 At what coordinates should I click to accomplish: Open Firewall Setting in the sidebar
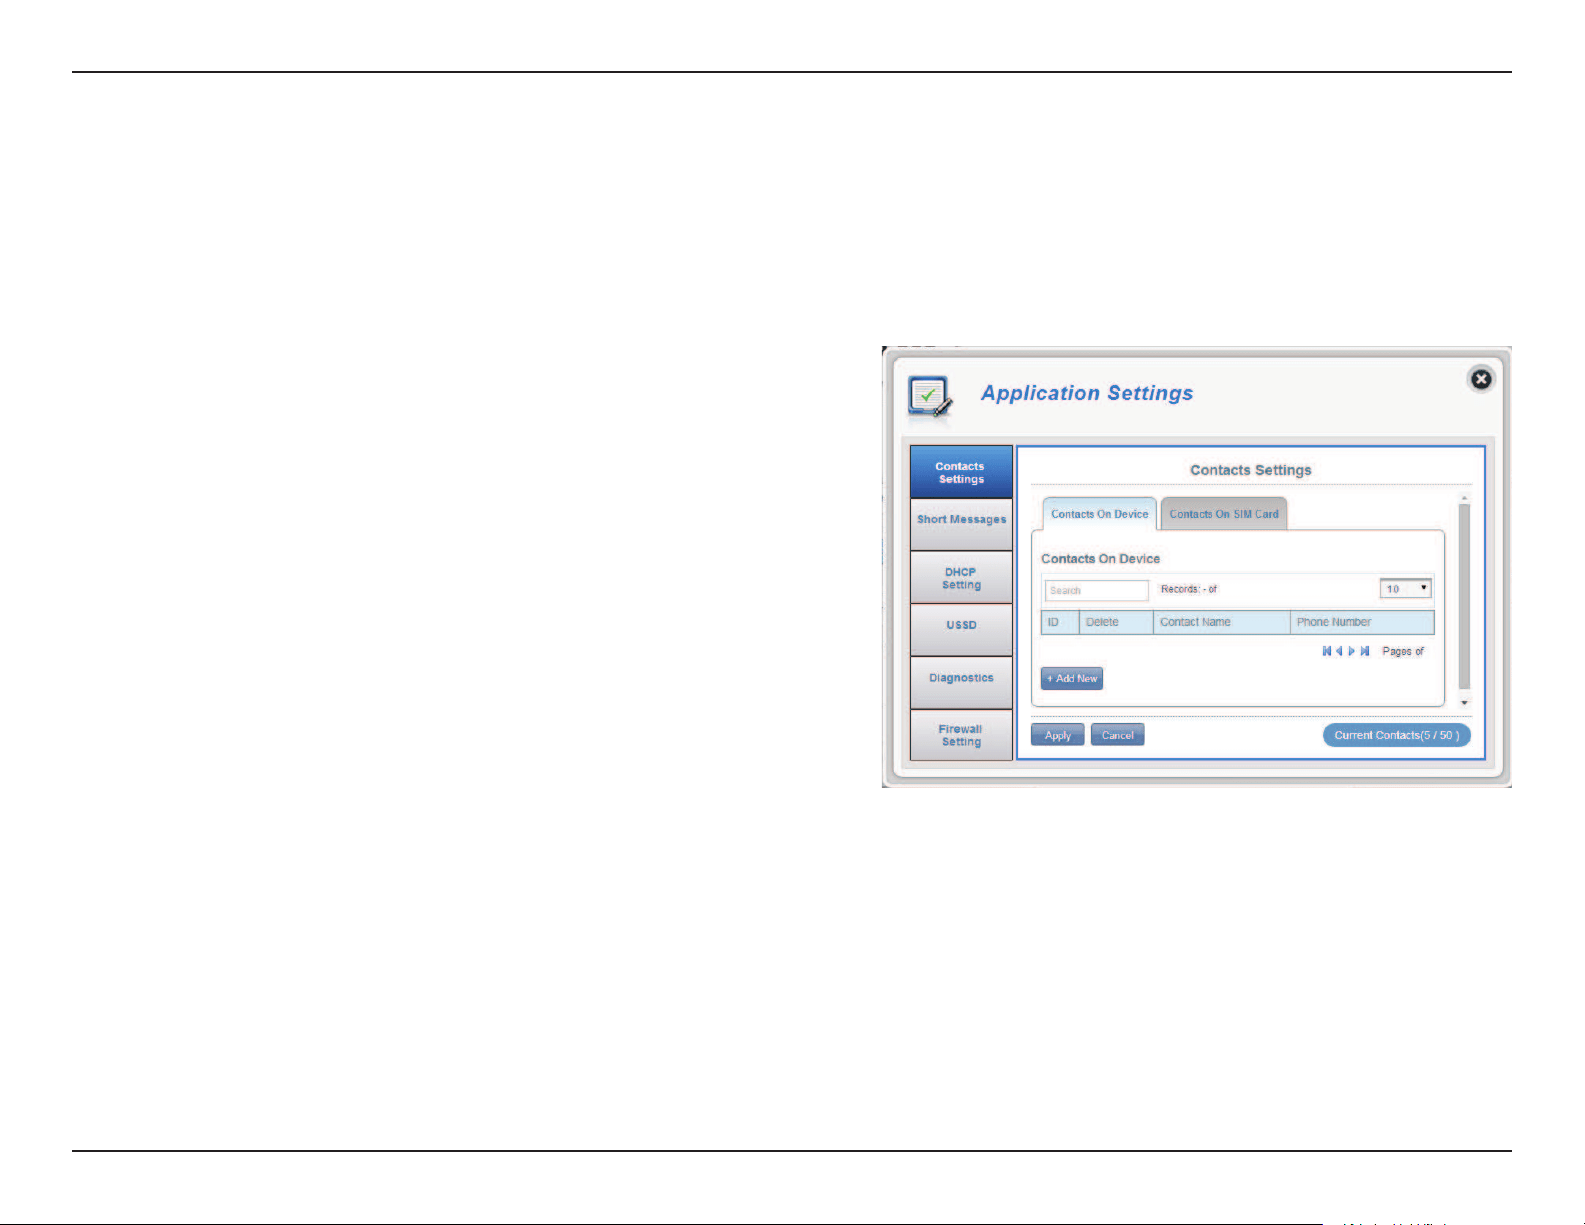pos(961,735)
